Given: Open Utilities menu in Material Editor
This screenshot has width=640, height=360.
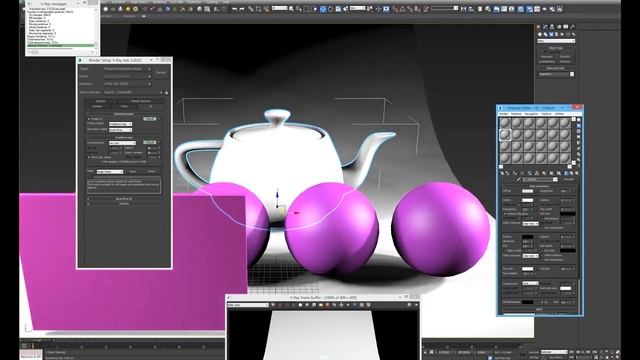Looking at the screenshot, I should pyautogui.click(x=559, y=114).
